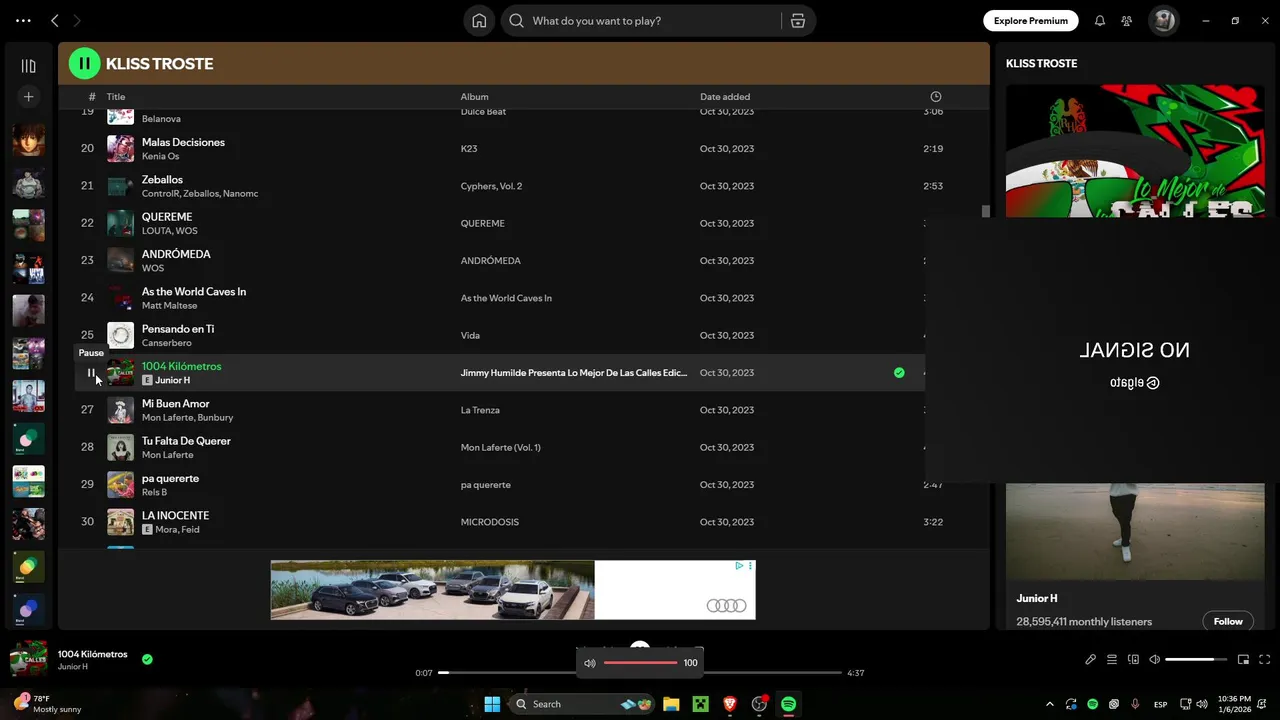The width and height of the screenshot is (1280, 720).
Task: Select the track Tu Falta De Querer
Action: point(186,440)
